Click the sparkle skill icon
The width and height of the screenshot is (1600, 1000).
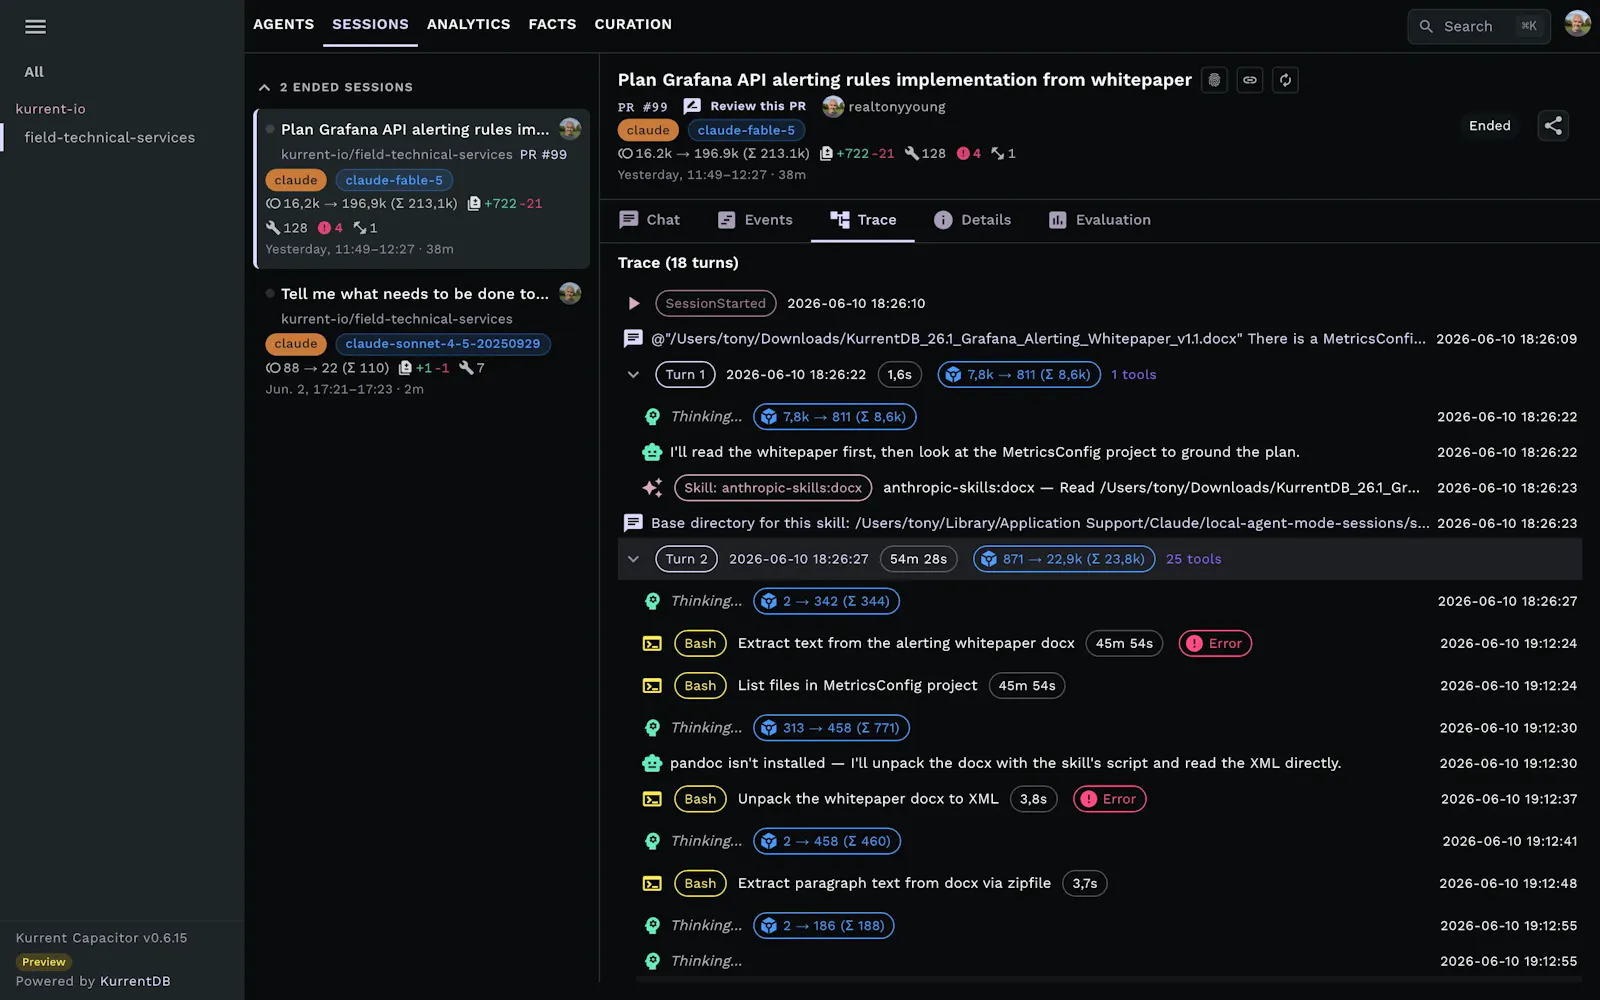[x=652, y=488]
